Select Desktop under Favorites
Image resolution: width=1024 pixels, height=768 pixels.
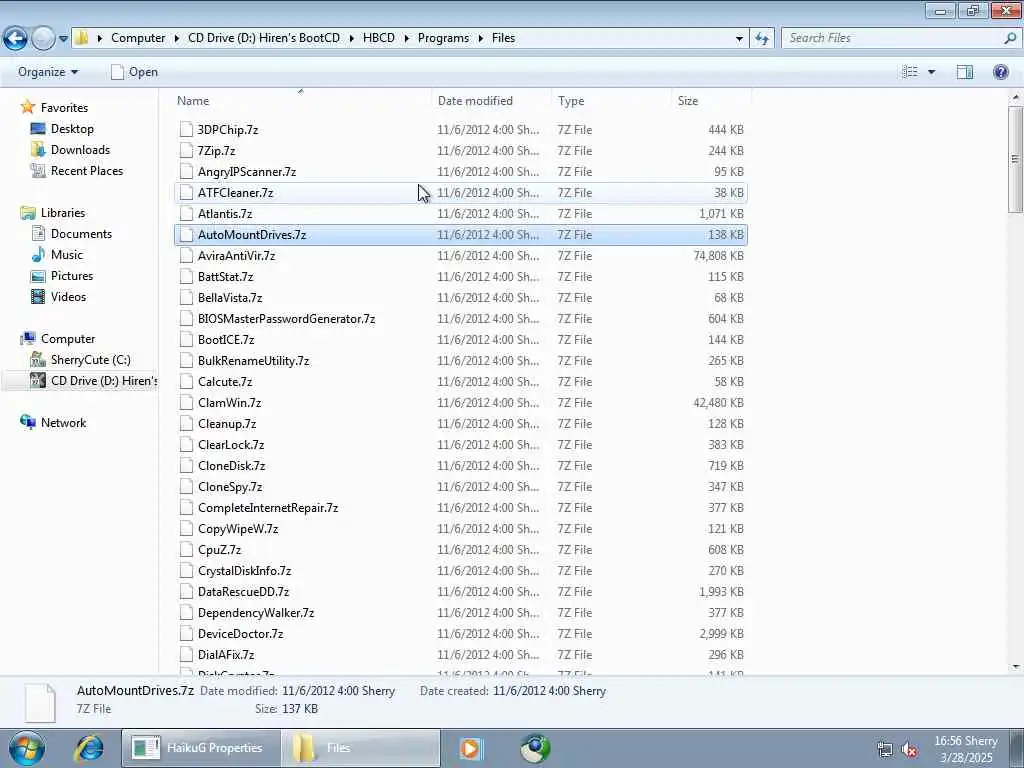click(x=72, y=129)
